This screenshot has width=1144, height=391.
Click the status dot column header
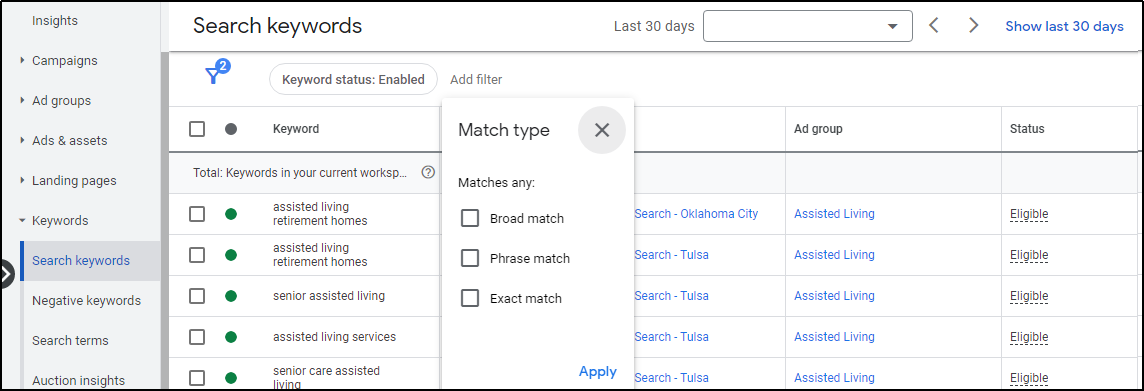pyautogui.click(x=231, y=129)
